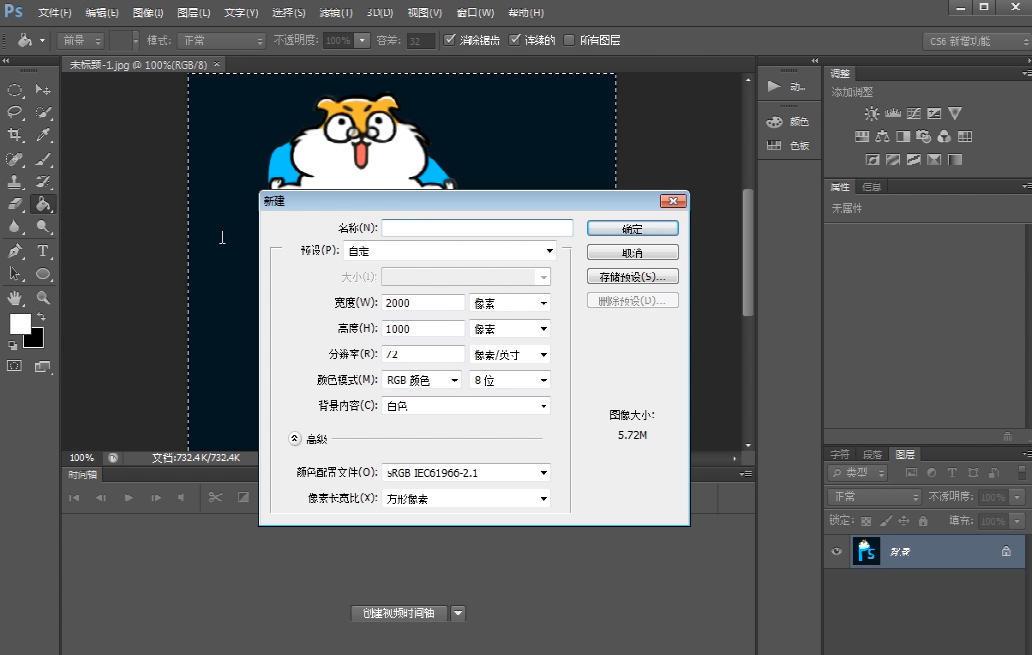Add a Photo Filter adjustment
The image size is (1032, 655).
pos(924,136)
